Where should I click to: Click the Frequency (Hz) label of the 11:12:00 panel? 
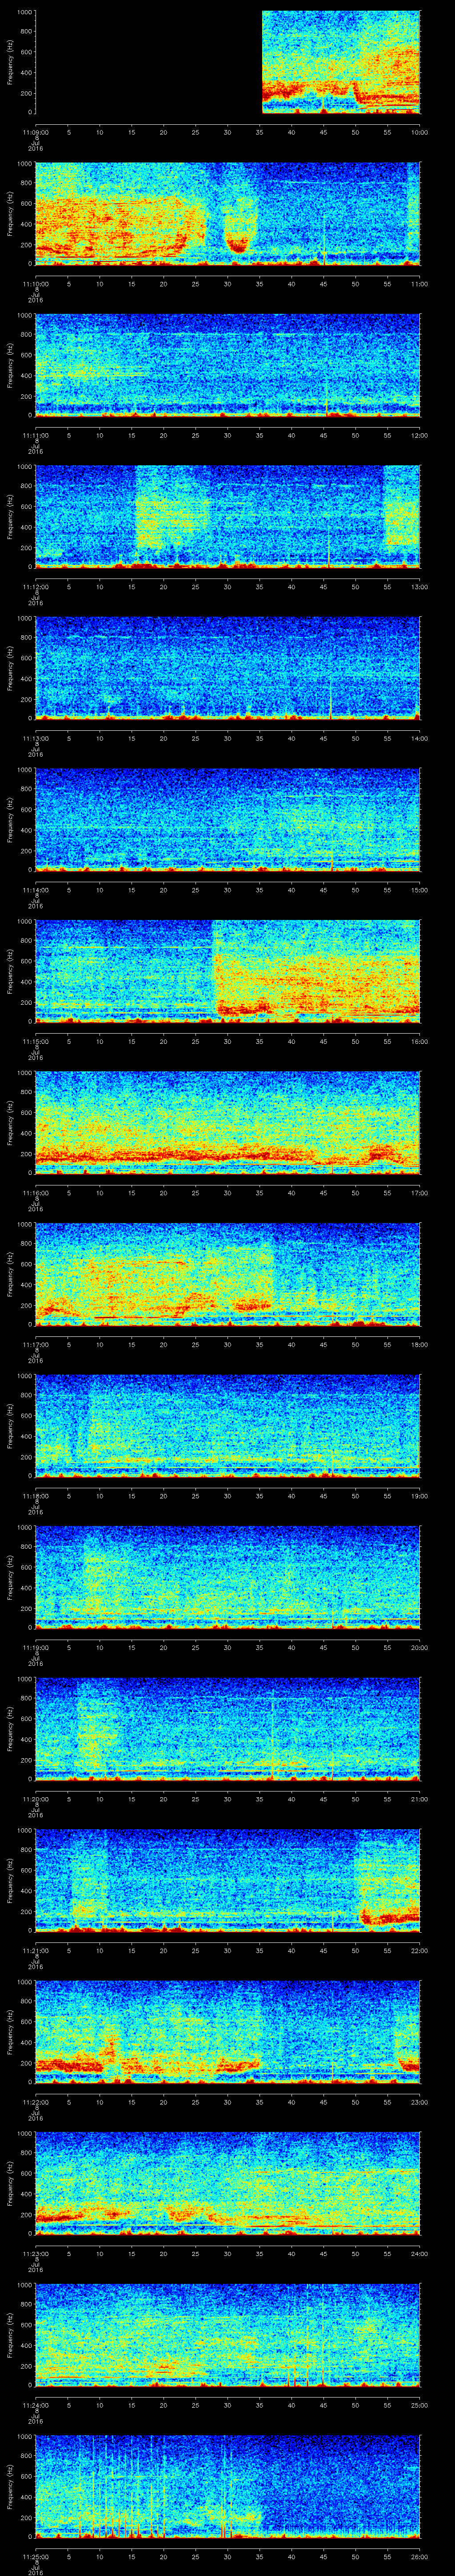(10, 516)
